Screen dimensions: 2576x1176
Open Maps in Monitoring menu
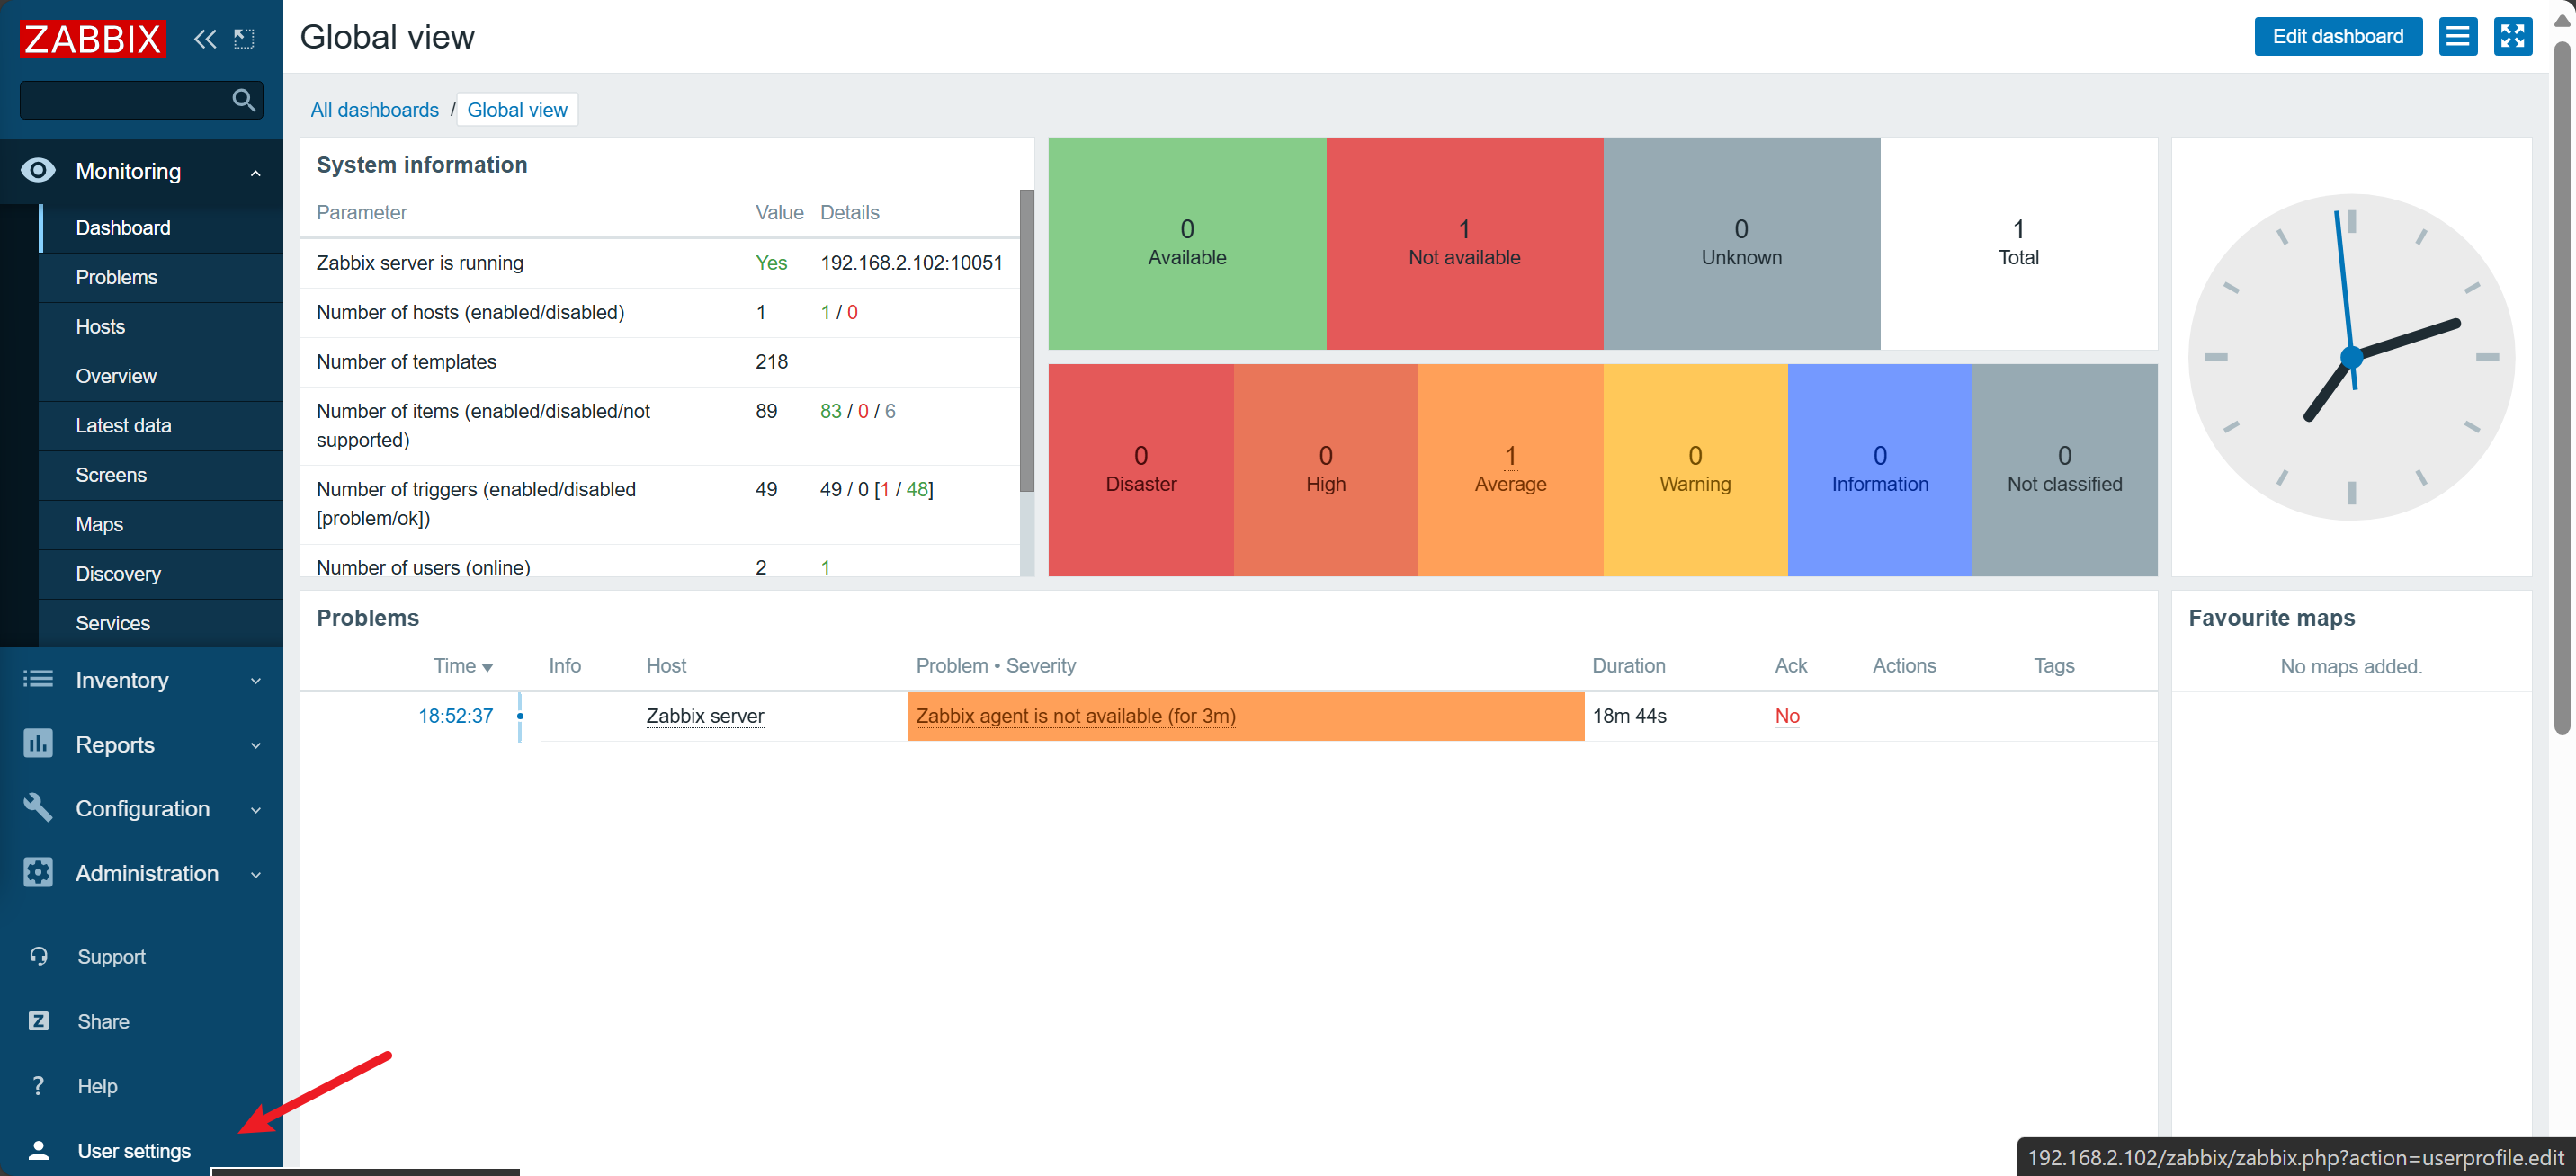(x=161, y=525)
